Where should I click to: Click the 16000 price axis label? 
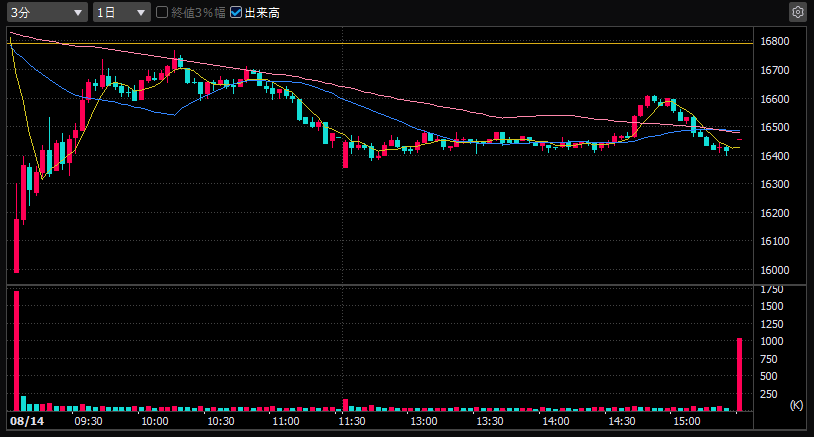click(x=775, y=270)
